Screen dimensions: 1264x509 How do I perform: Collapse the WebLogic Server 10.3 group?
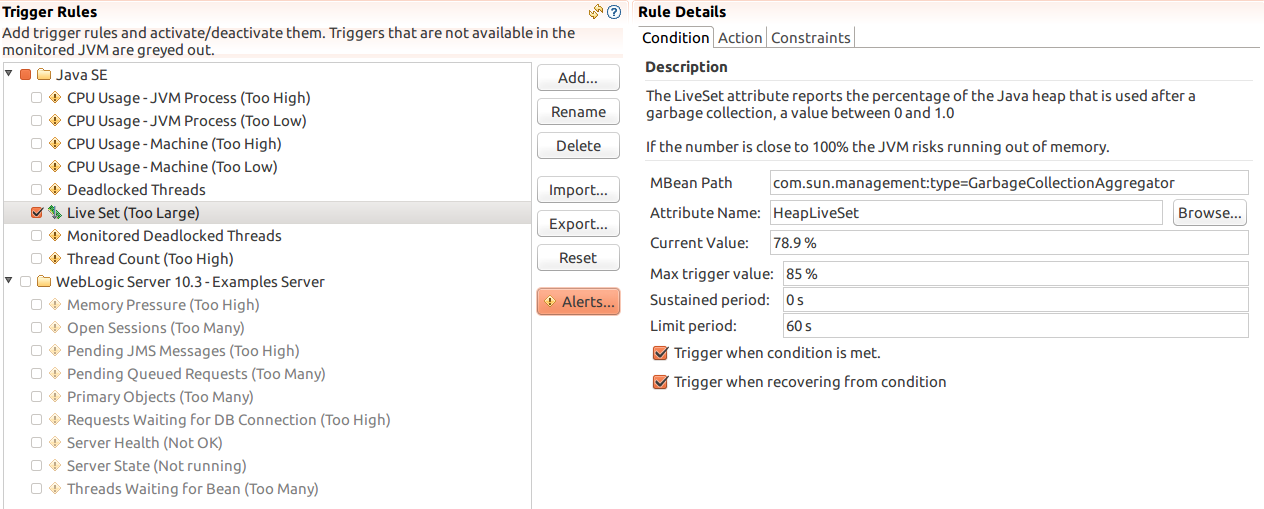(x=9, y=282)
